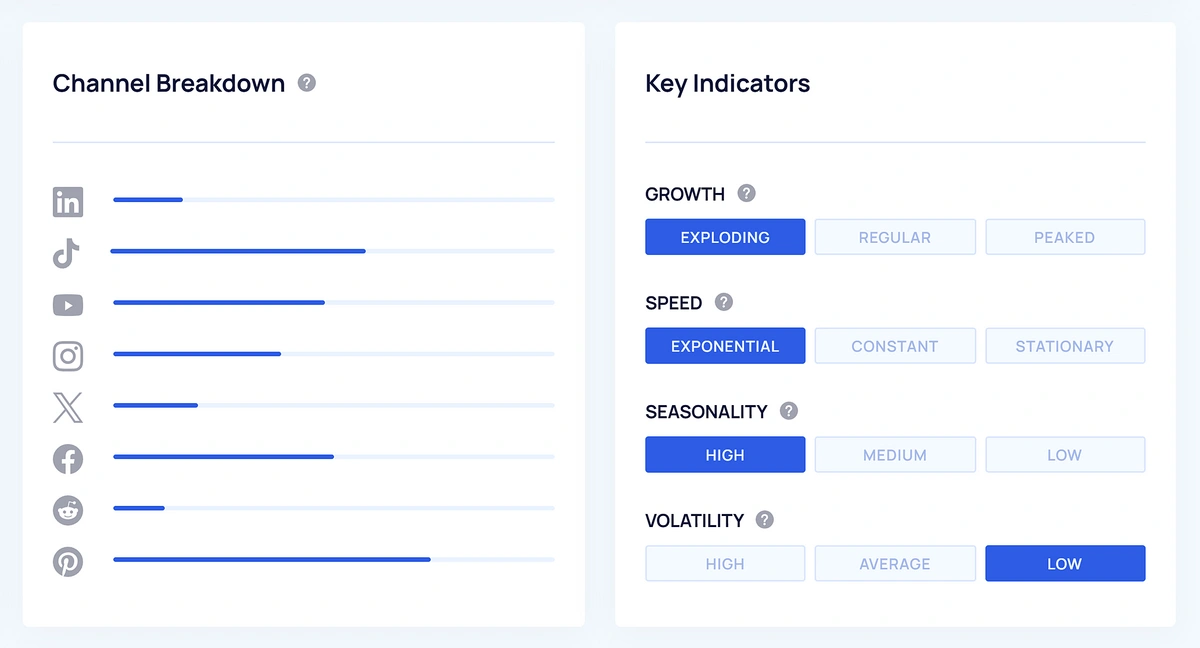Viewport: 1200px width, 648px height.
Task: Switch seasonality to MEDIUM
Action: point(895,455)
